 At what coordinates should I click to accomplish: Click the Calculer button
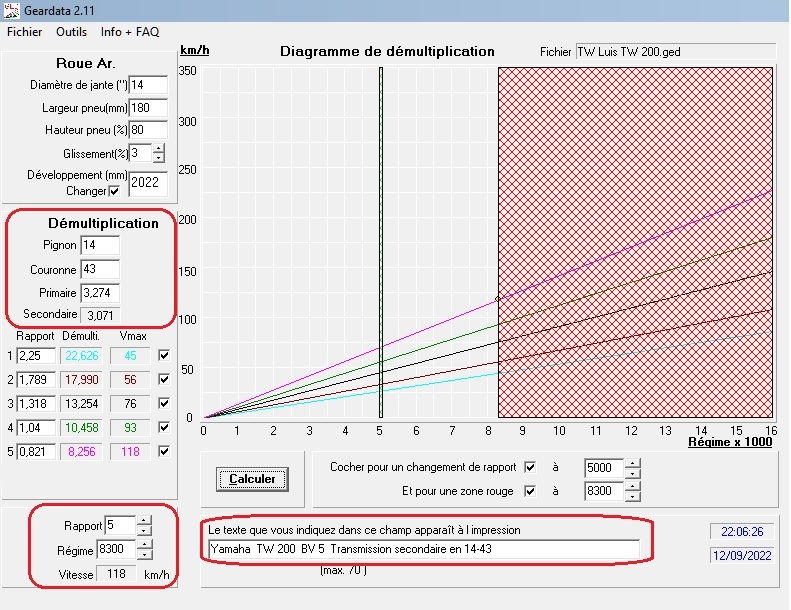click(x=252, y=479)
